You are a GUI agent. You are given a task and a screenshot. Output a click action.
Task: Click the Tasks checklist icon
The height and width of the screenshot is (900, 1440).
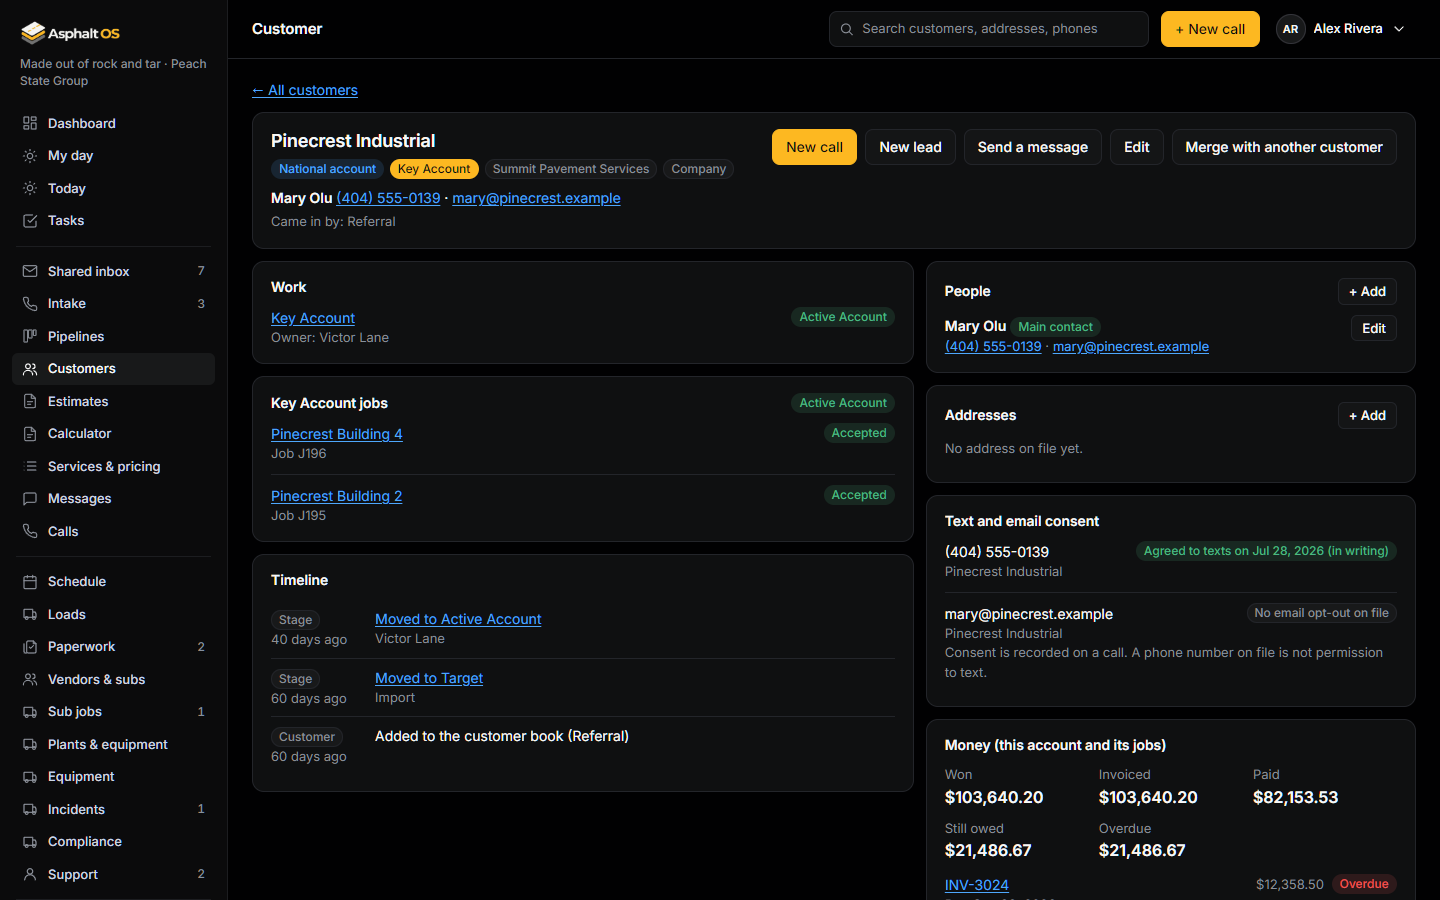pyautogui.click(x=30, y=221)
